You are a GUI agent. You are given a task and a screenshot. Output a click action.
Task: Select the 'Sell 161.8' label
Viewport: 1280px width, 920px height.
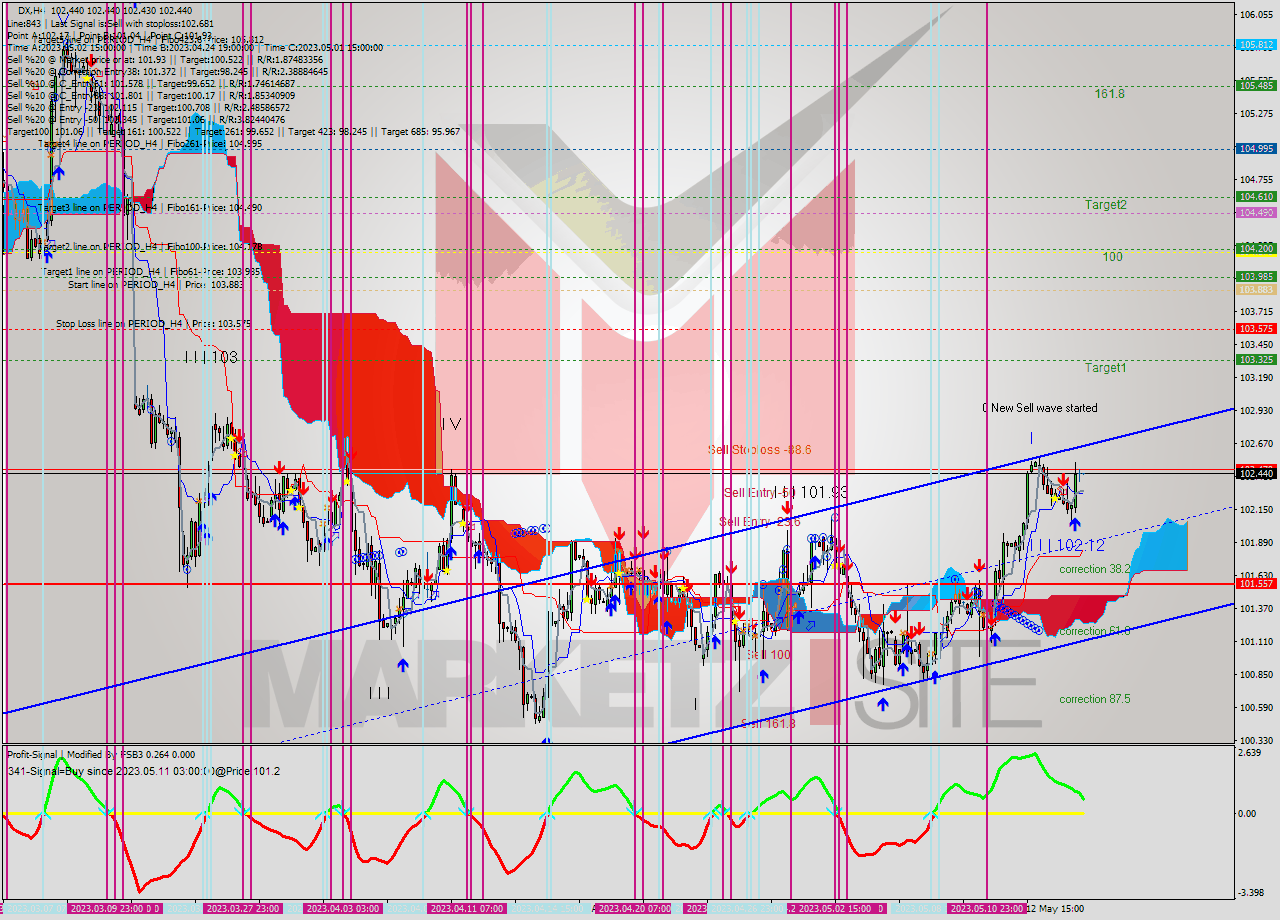coord(768,723)
